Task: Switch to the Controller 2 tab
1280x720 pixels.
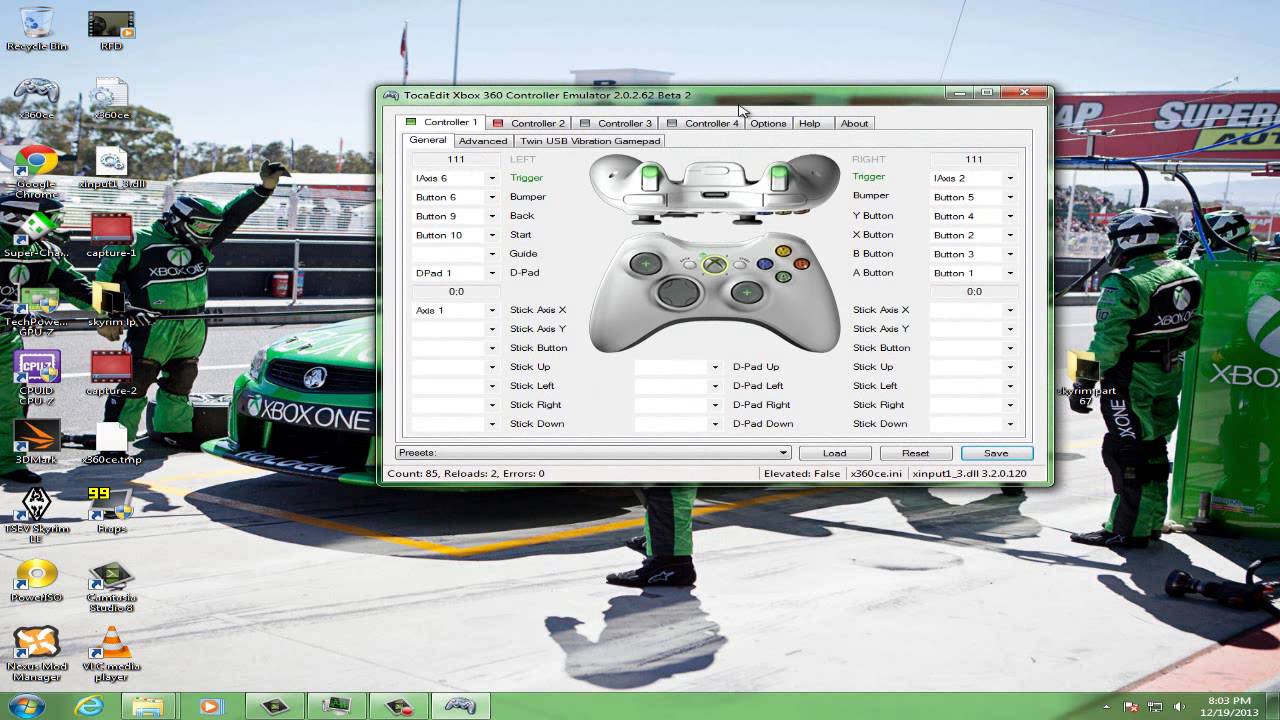Action: [x=529, y=123]
